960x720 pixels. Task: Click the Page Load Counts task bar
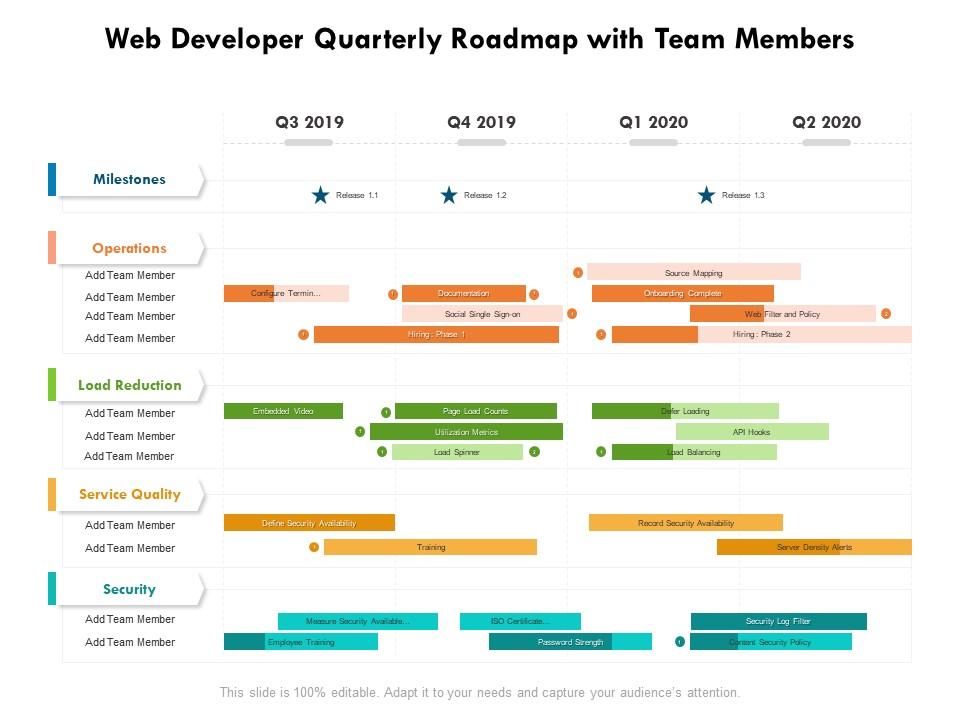pos(476,411)
